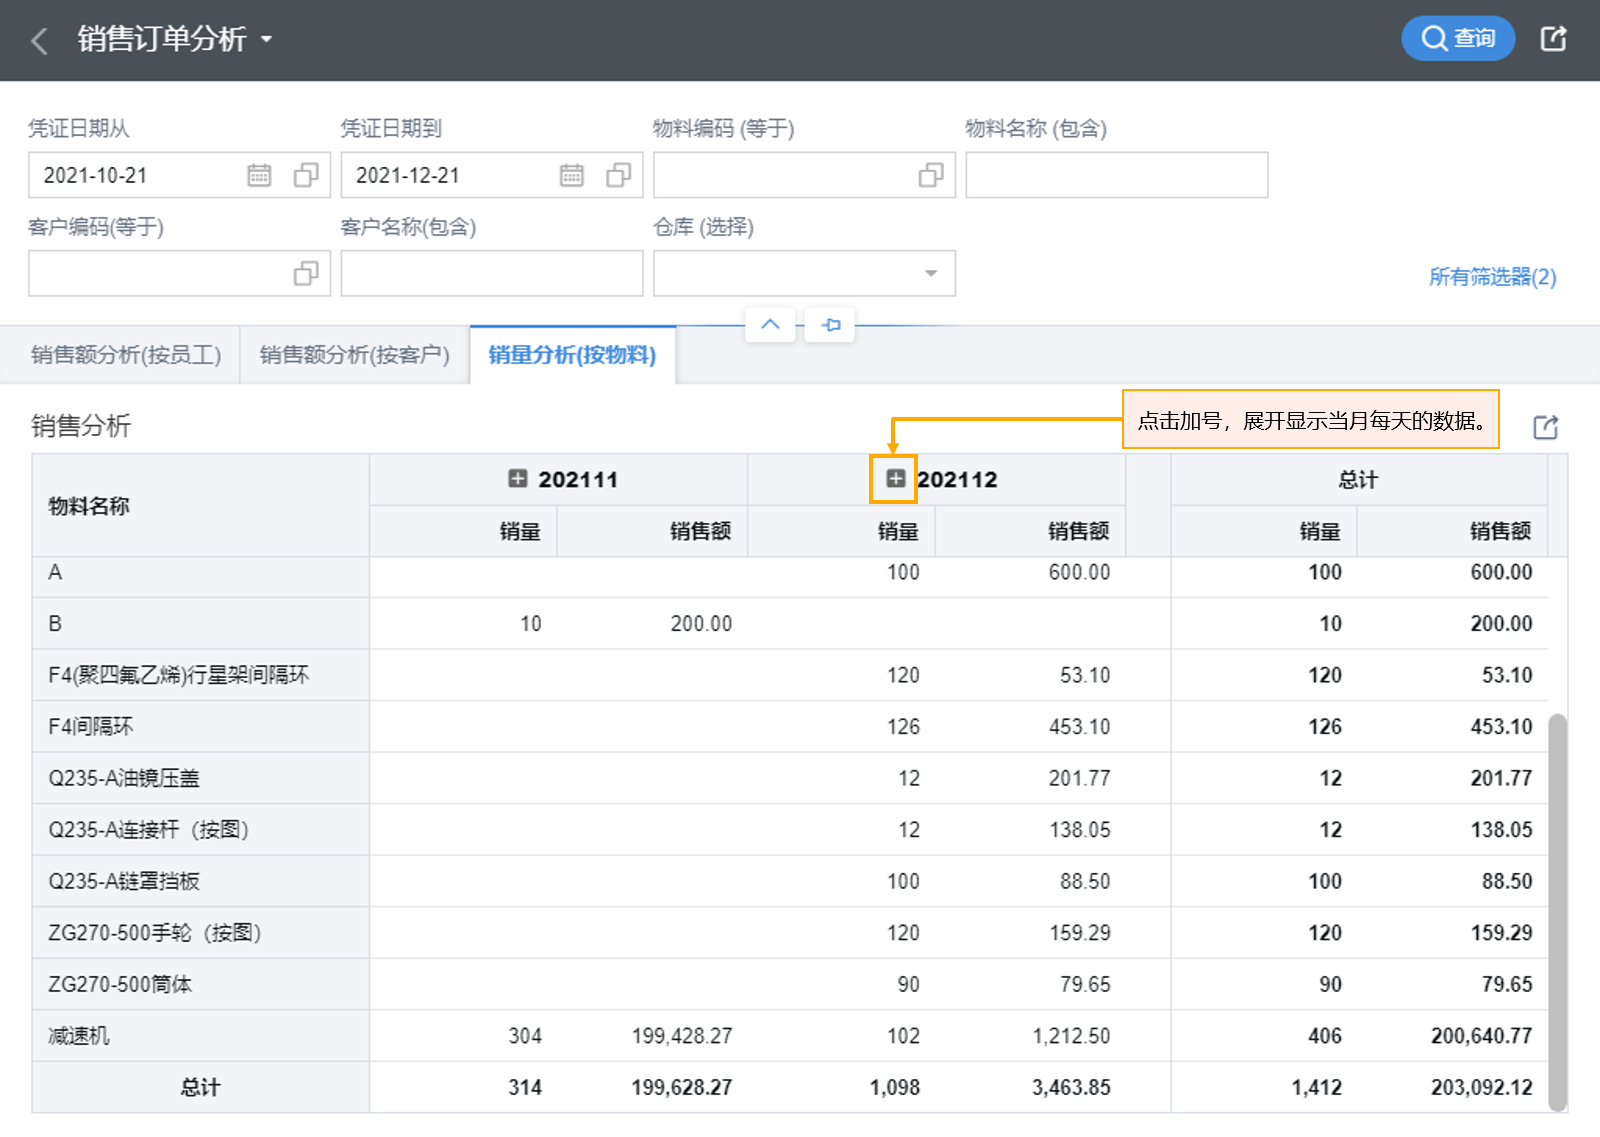Expand the 202111 month column
Viewport: 1600px width, 1137px height.
point(517,479)
